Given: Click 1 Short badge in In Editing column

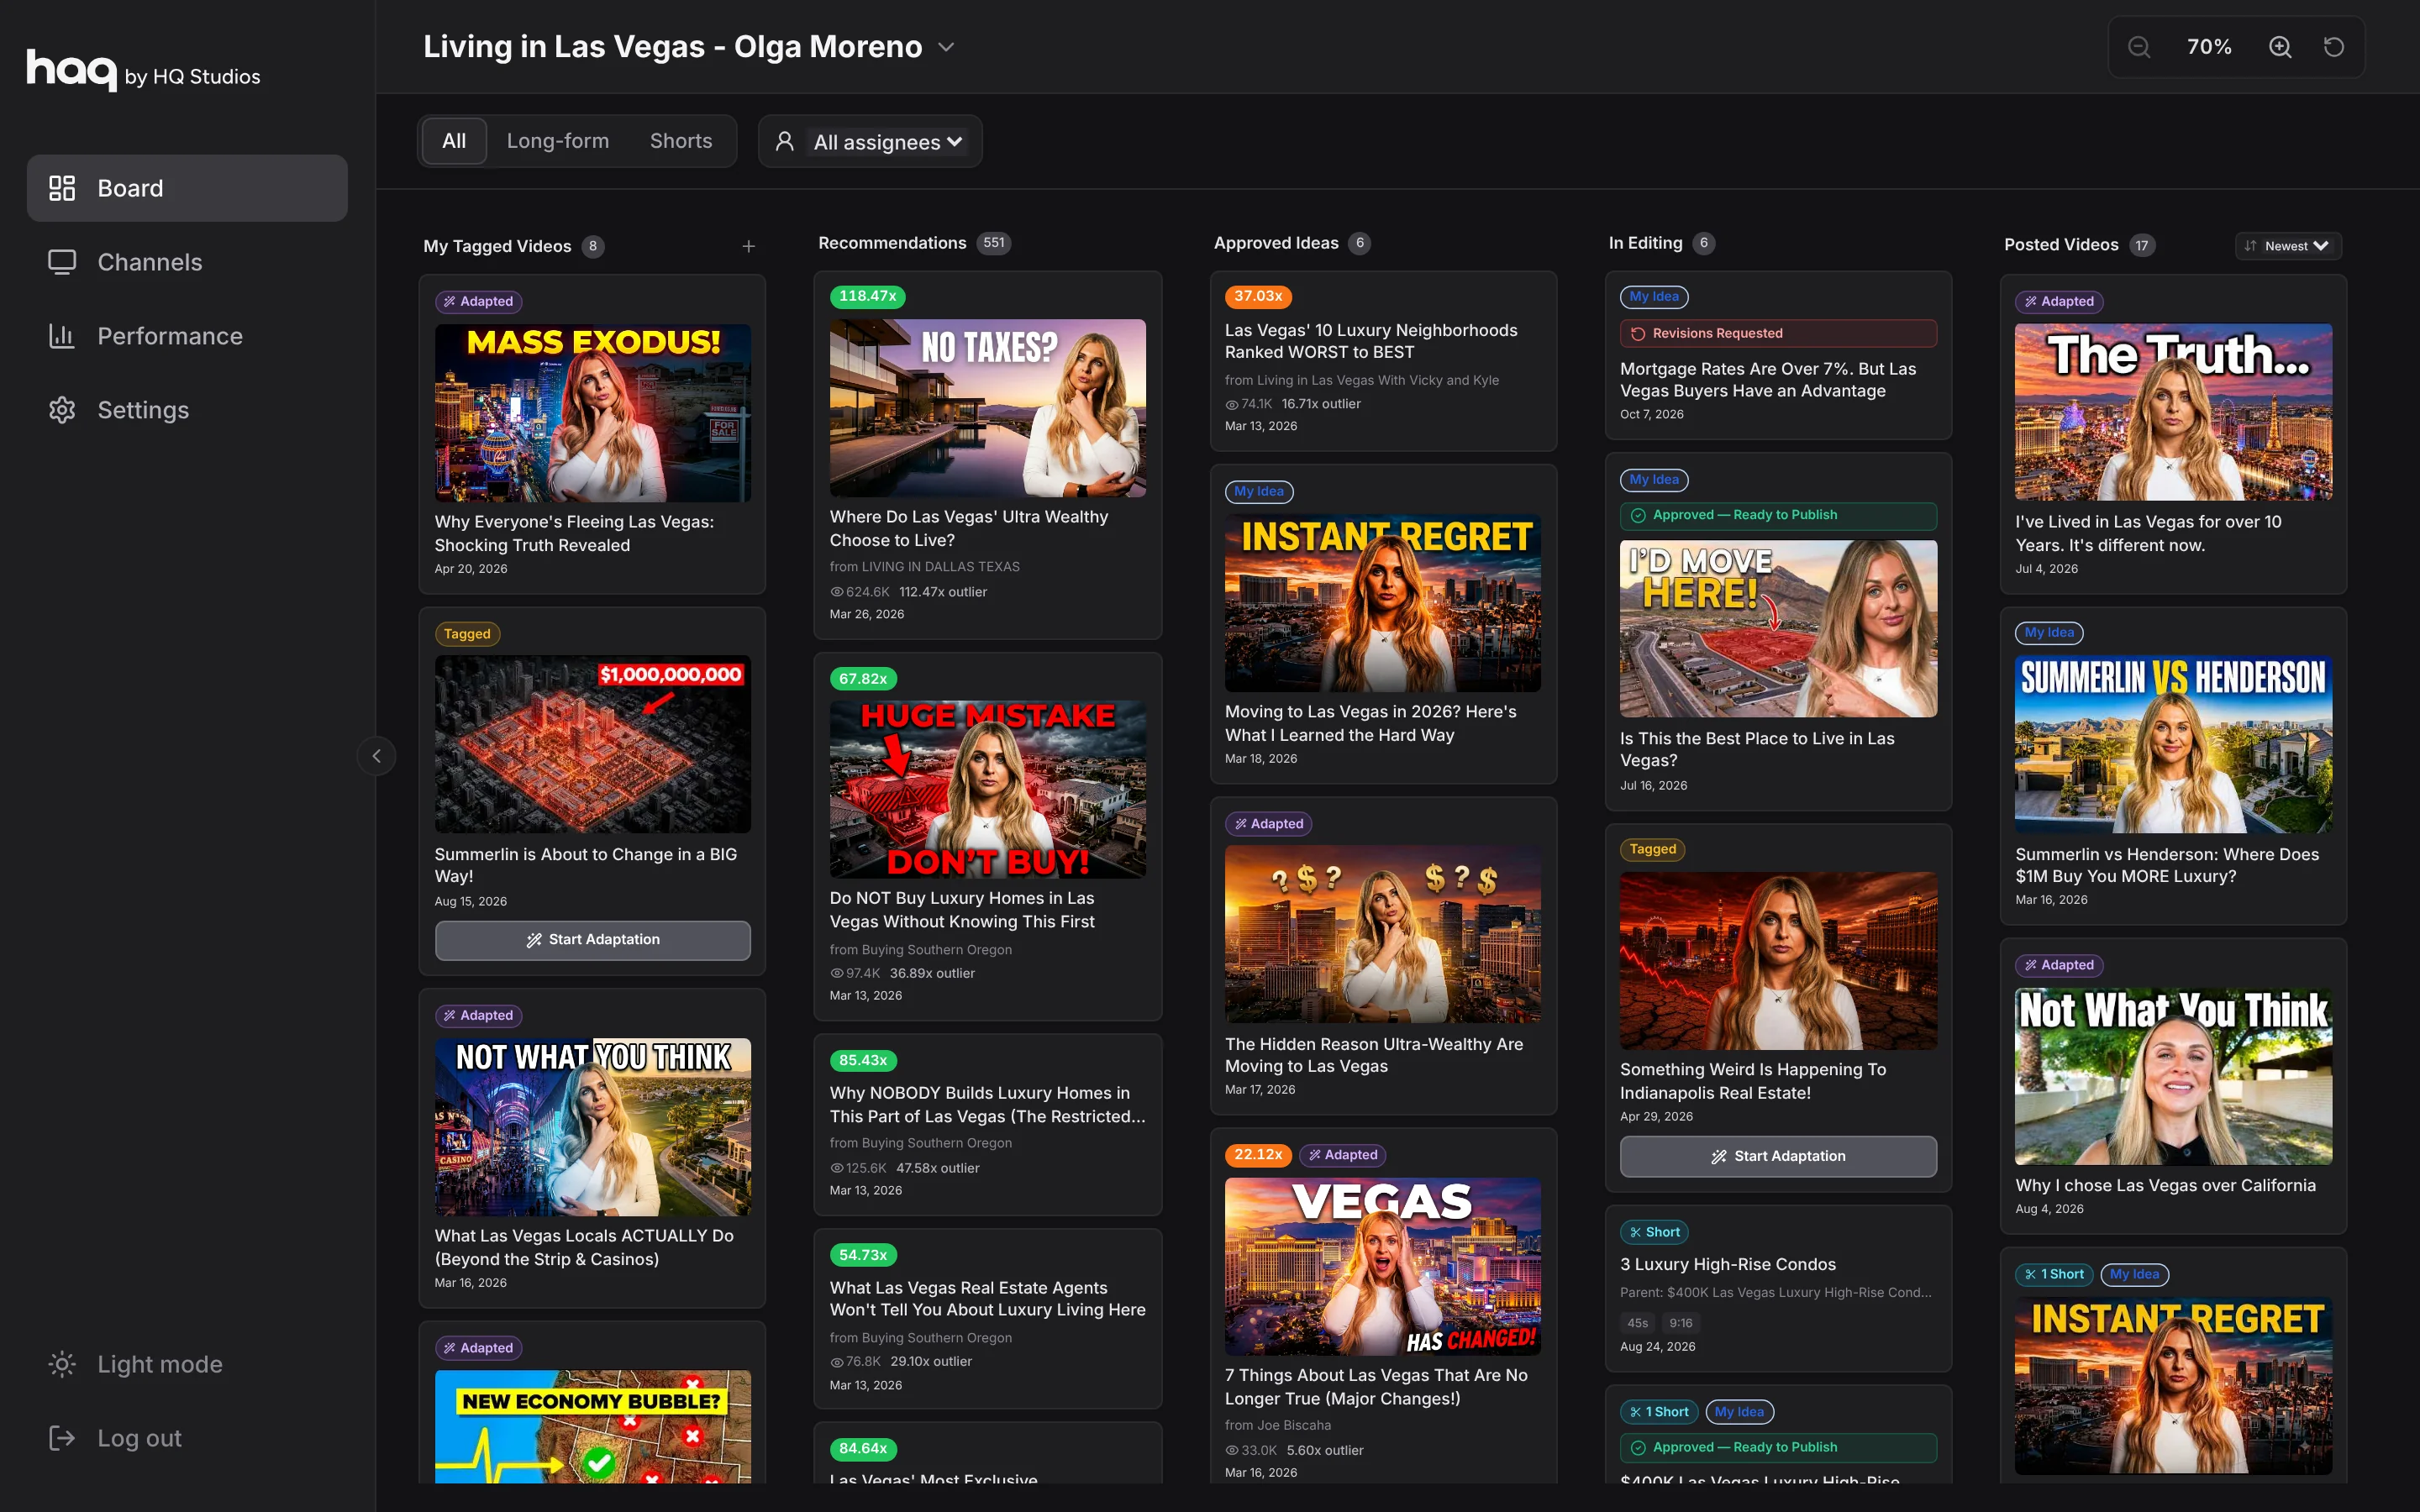Looking at the screenshot, I should tap(1659, 1412).
